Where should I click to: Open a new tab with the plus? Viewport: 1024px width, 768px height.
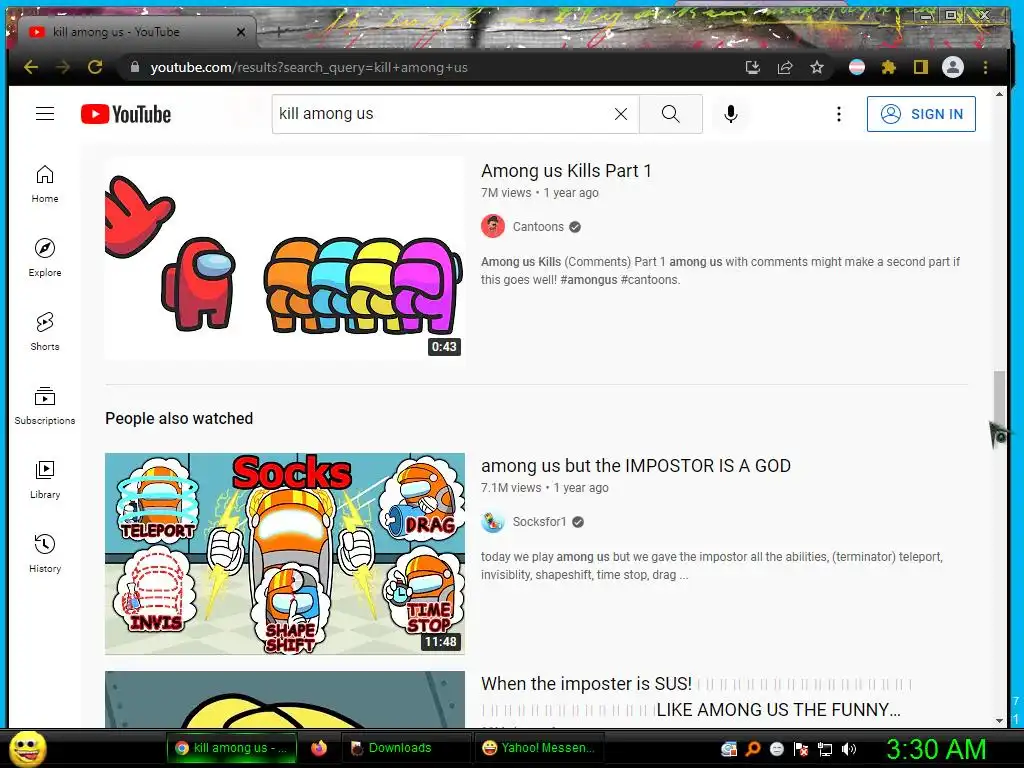pyautogui.click(x=279, y=31)
